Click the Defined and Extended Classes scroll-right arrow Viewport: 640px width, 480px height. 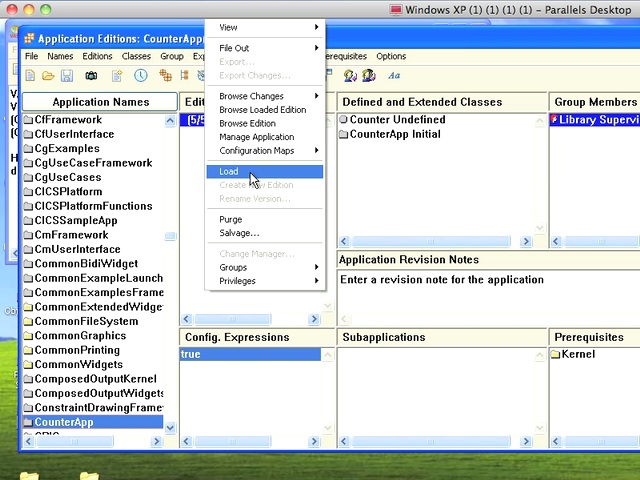526,241
